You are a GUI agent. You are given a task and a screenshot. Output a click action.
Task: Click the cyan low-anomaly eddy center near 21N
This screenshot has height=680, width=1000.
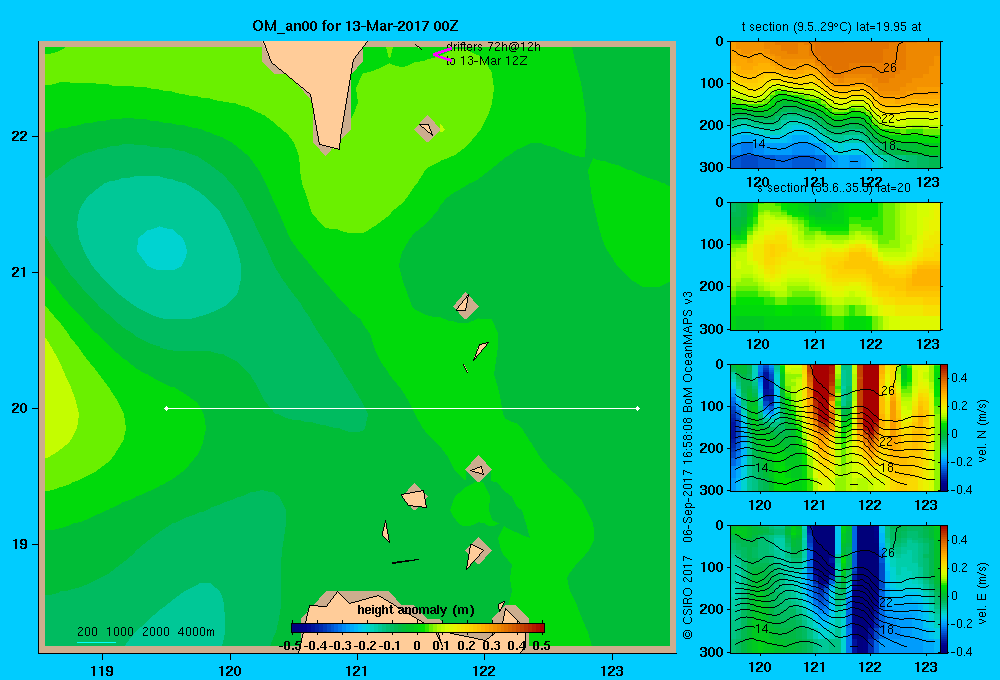(x=162, y=248)
